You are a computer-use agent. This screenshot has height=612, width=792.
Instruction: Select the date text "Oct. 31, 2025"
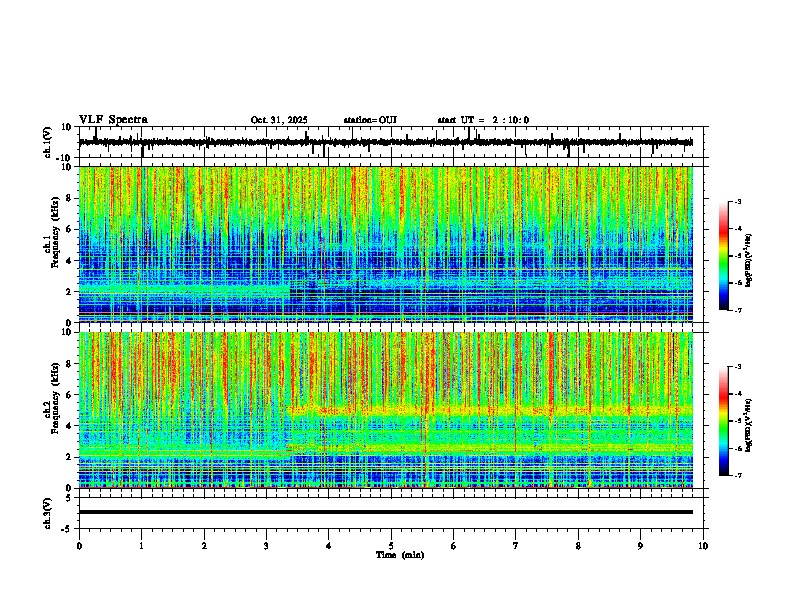click(279, 120)
